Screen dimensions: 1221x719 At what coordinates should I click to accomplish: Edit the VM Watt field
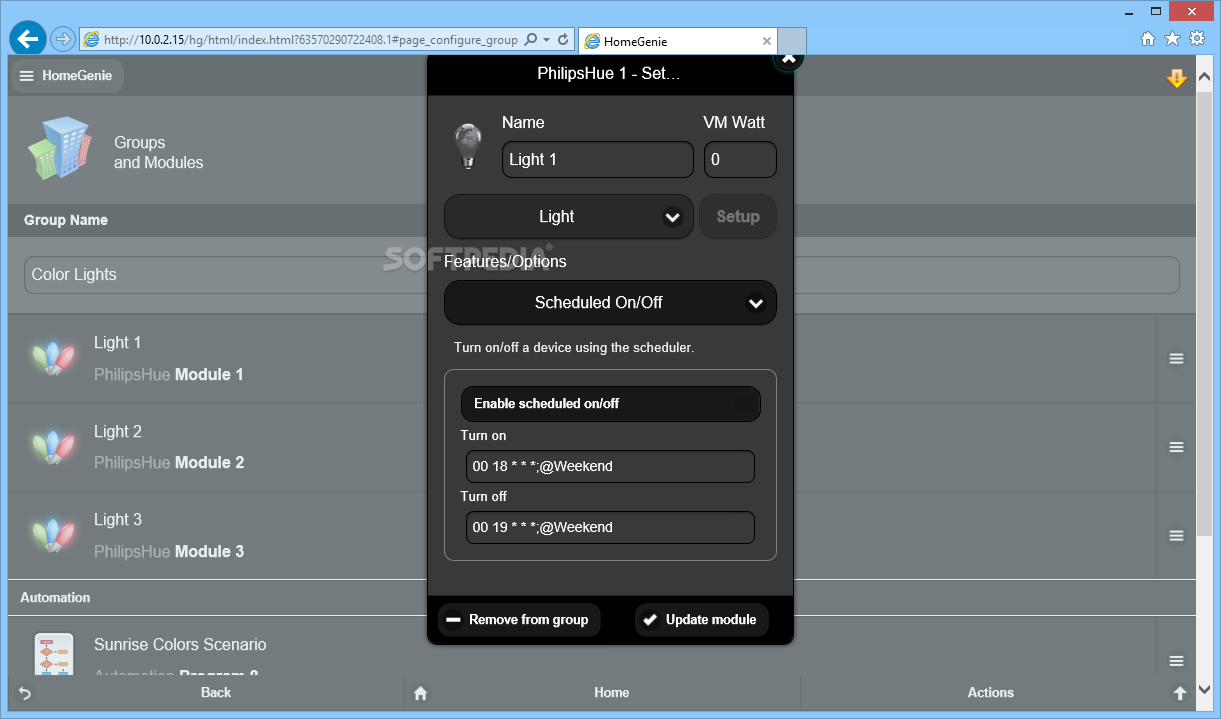(x=740, y=160)
